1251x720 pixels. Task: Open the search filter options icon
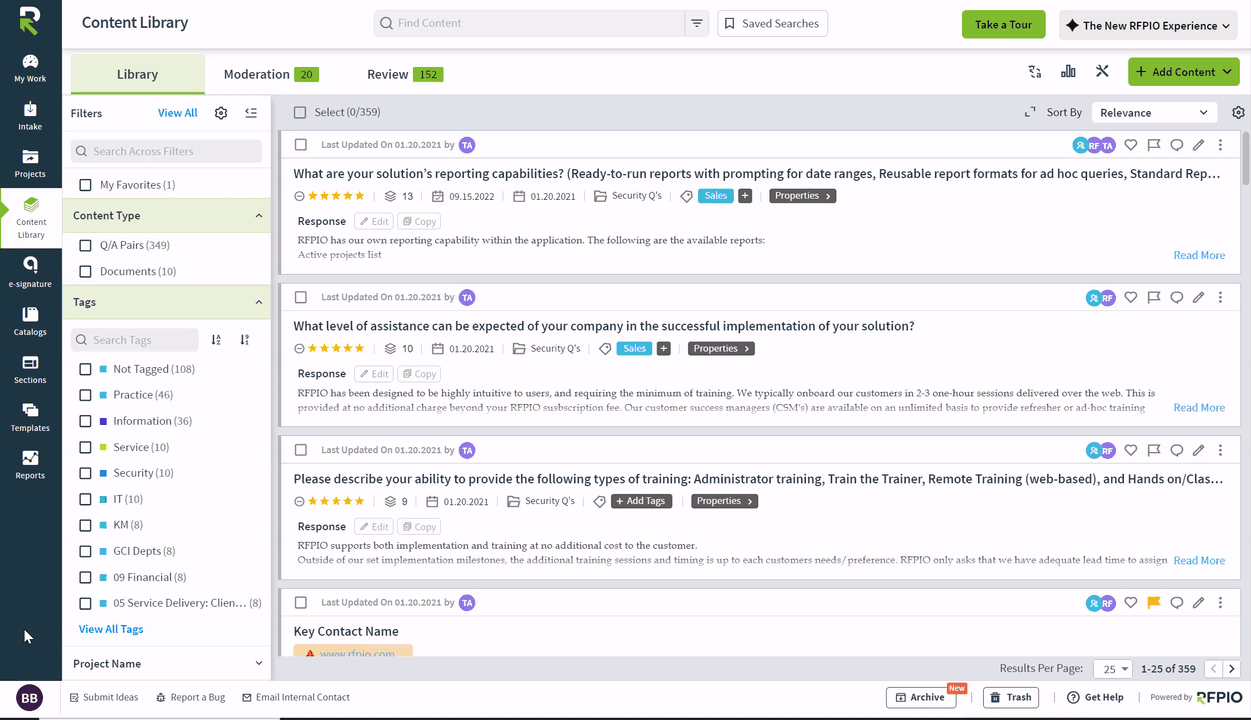697,23
